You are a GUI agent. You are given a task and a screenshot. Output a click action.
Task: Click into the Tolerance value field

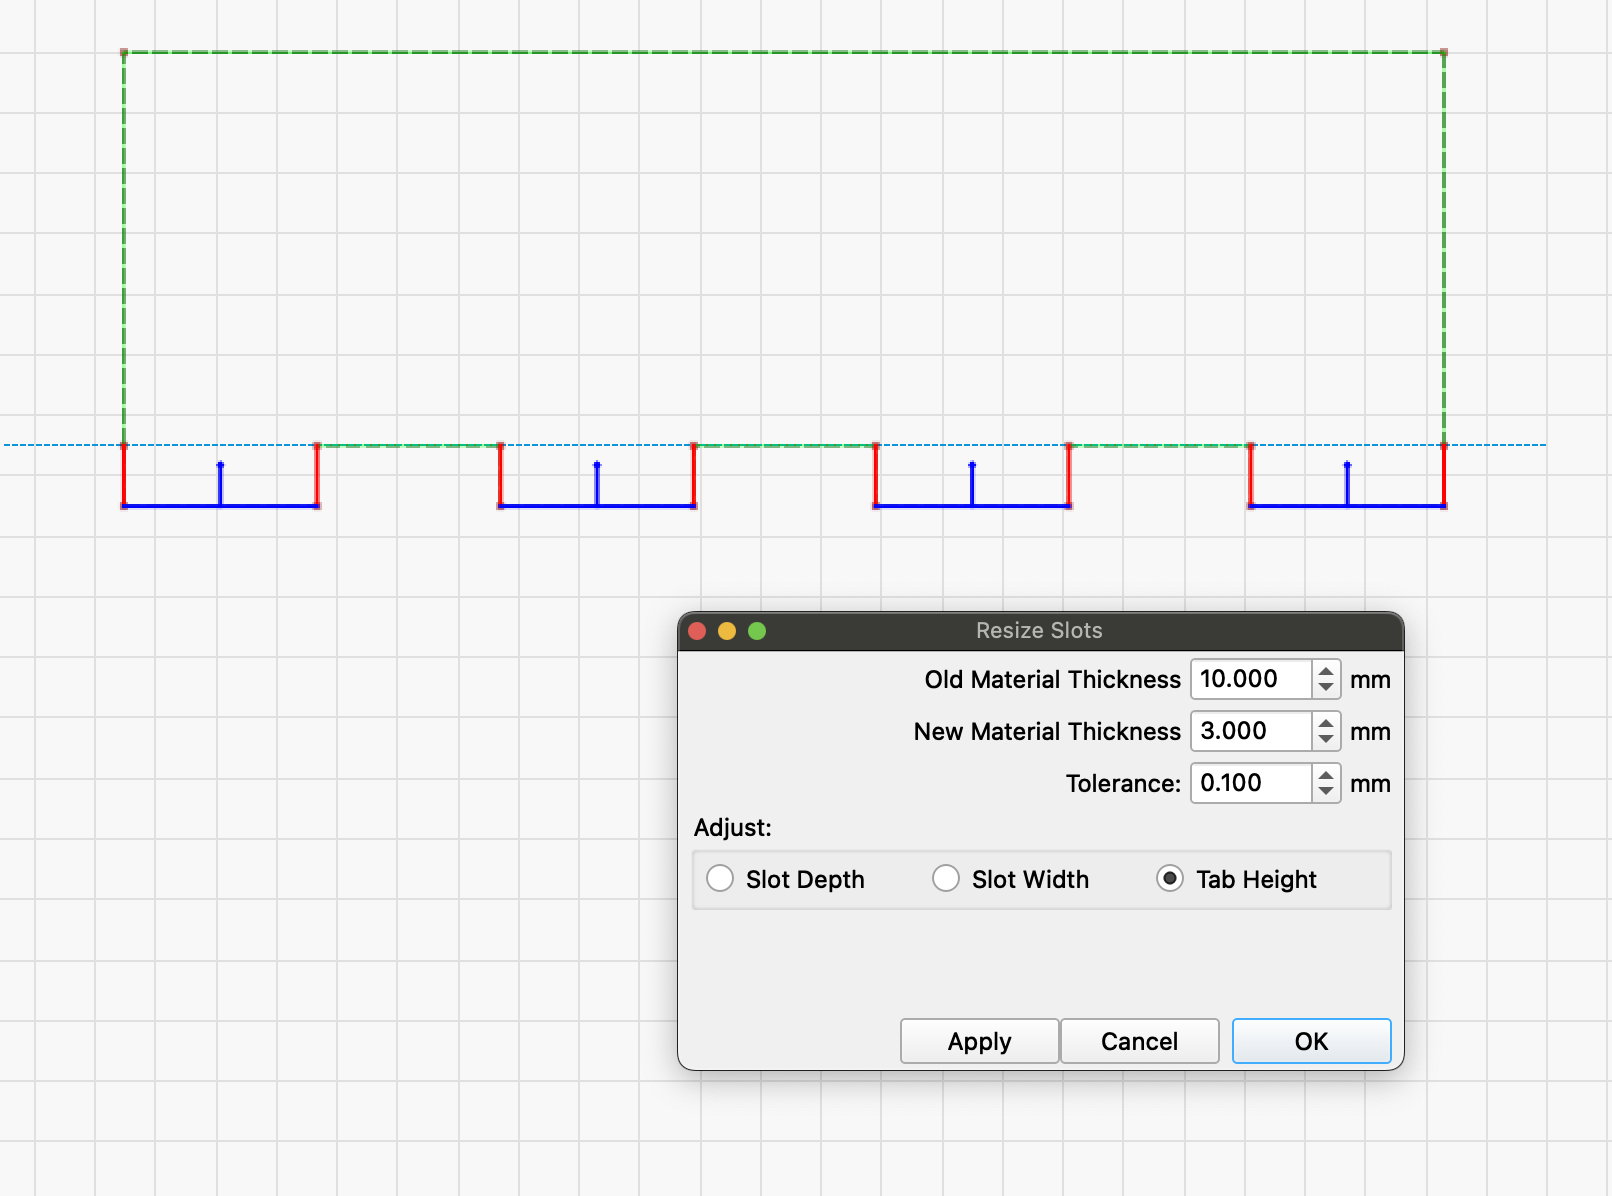[x=1250, y=784]
